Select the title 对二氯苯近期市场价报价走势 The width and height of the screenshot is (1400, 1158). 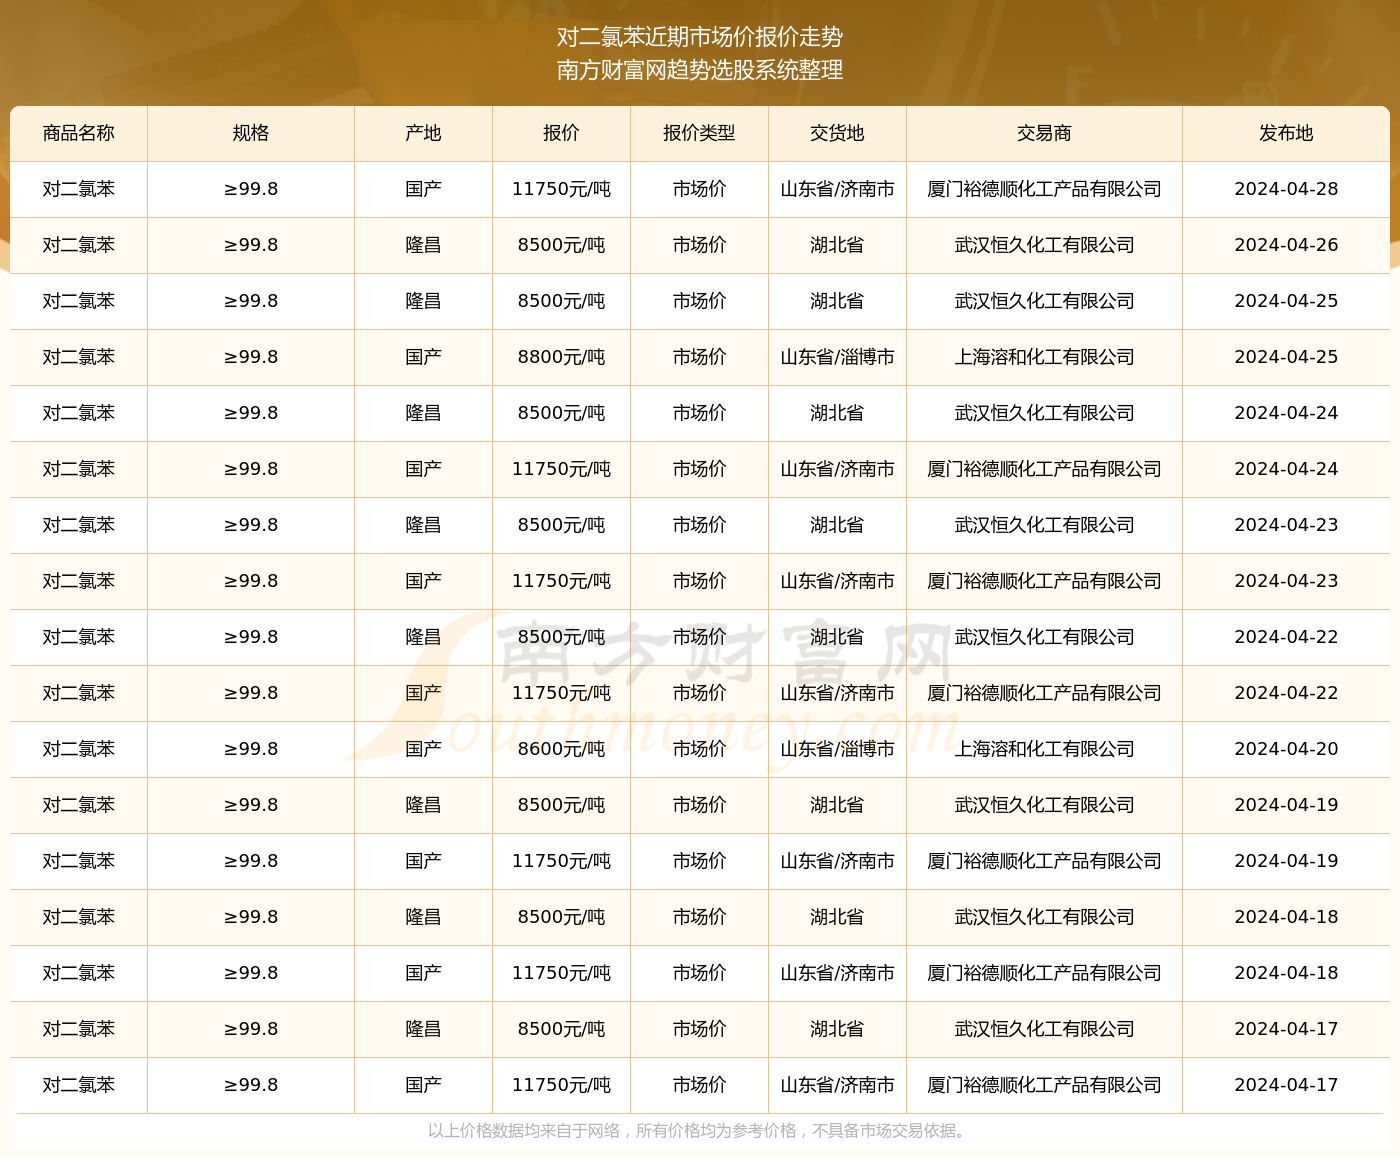tap(700, 37)
